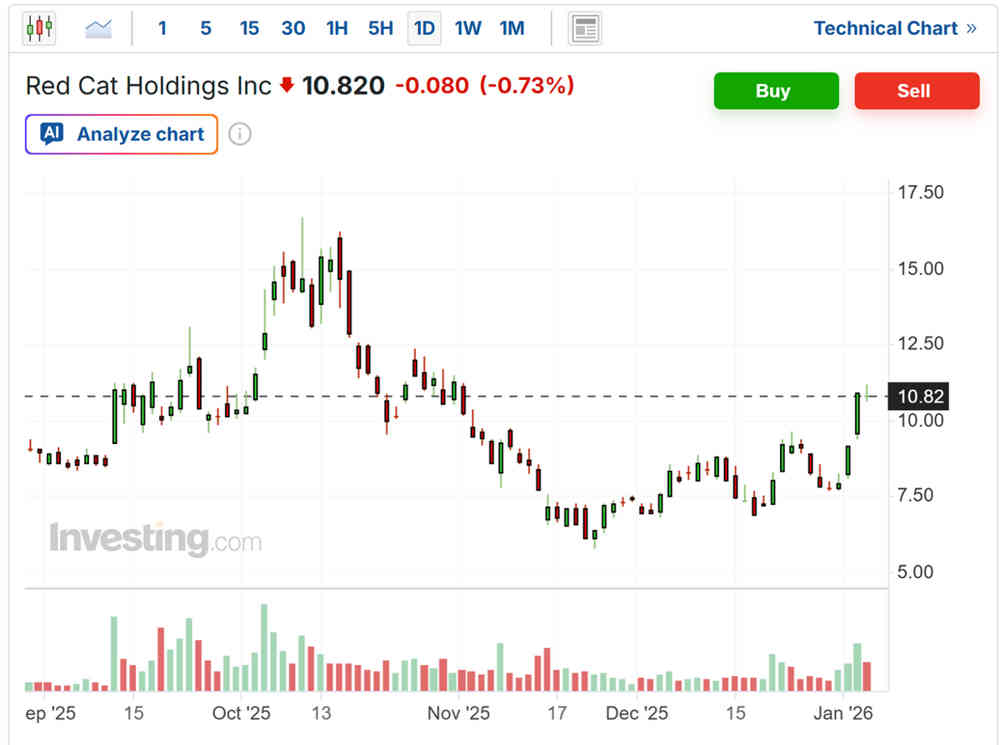Viewport: 1000px width, 745px height.
Task: Select the 1 minute interval
Action: (162, 29)
